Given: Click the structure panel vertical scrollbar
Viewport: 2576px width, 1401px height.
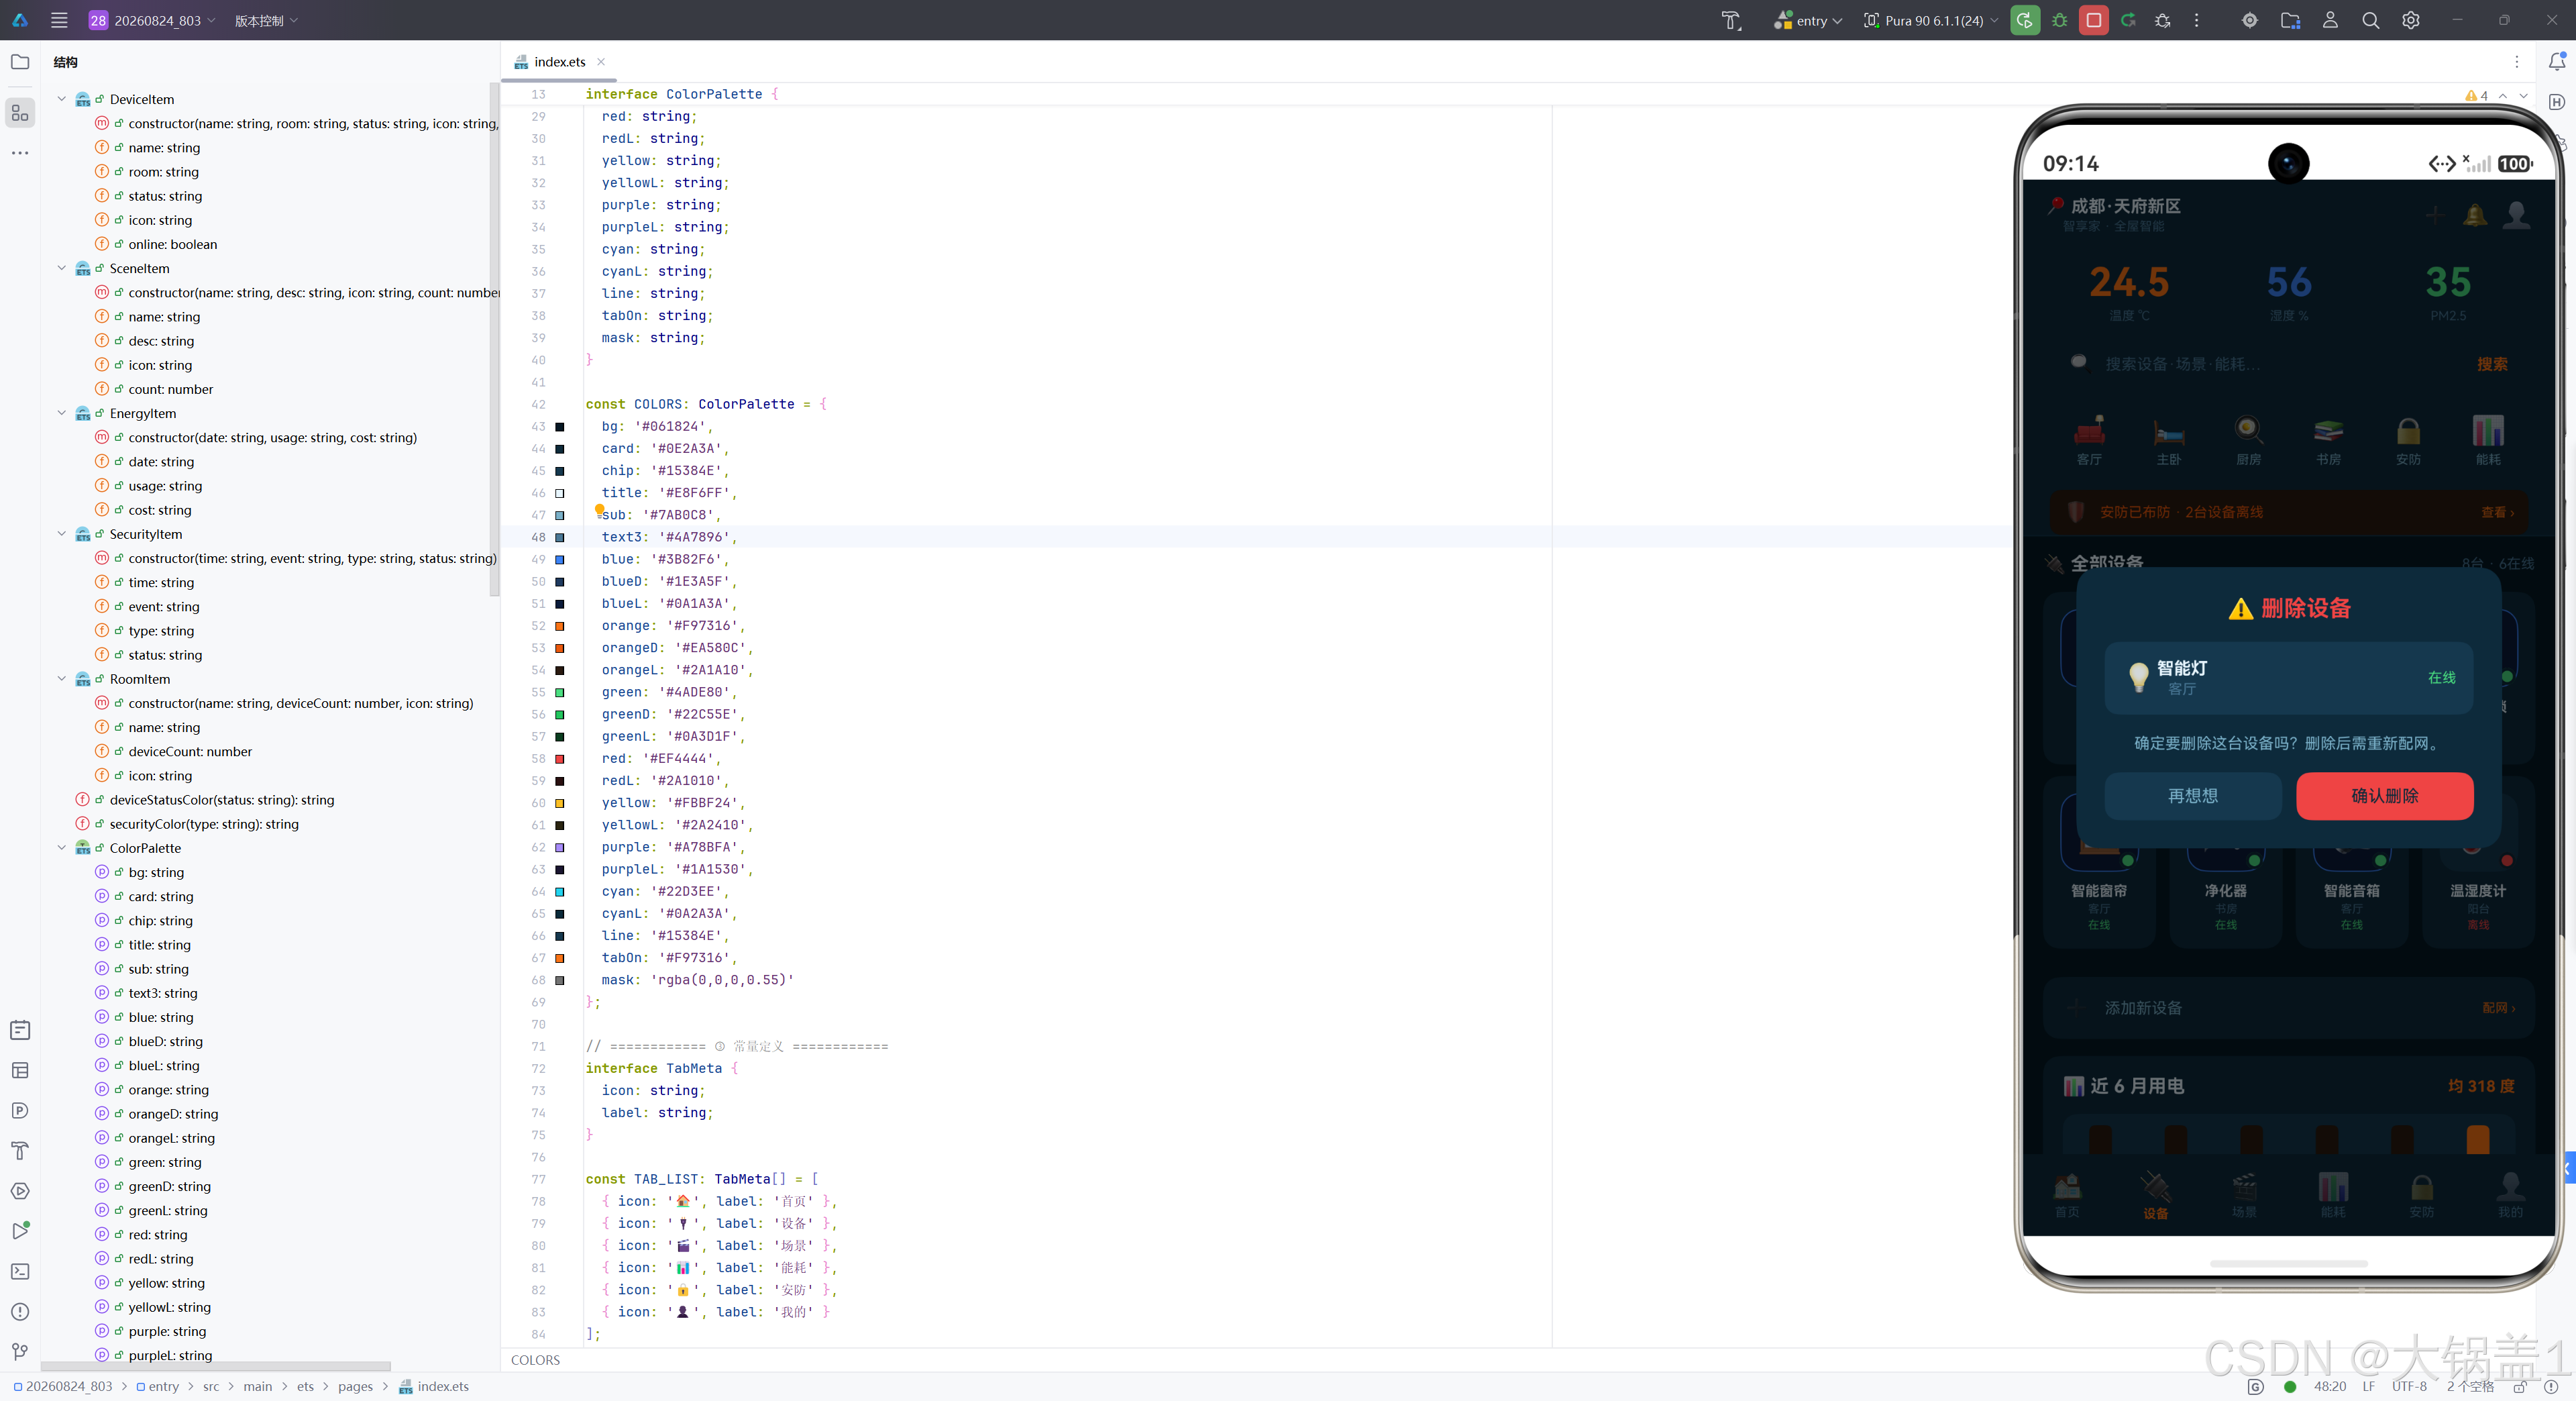Looking at the screenshot, I should click(494, 340).
